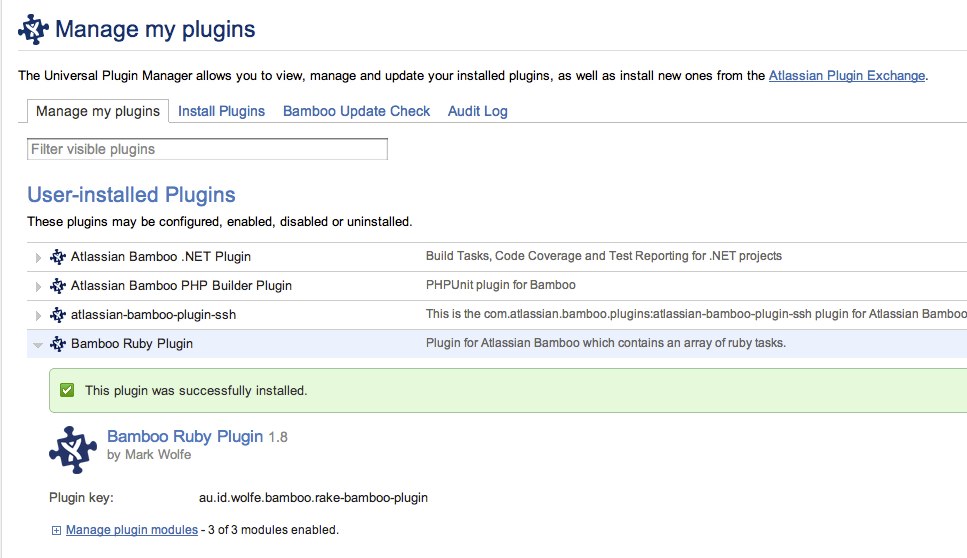The height and width of the screenshot is (558, 967).
Task: Click the 3 of 3 modules enabled text
Action: point(273,530)
